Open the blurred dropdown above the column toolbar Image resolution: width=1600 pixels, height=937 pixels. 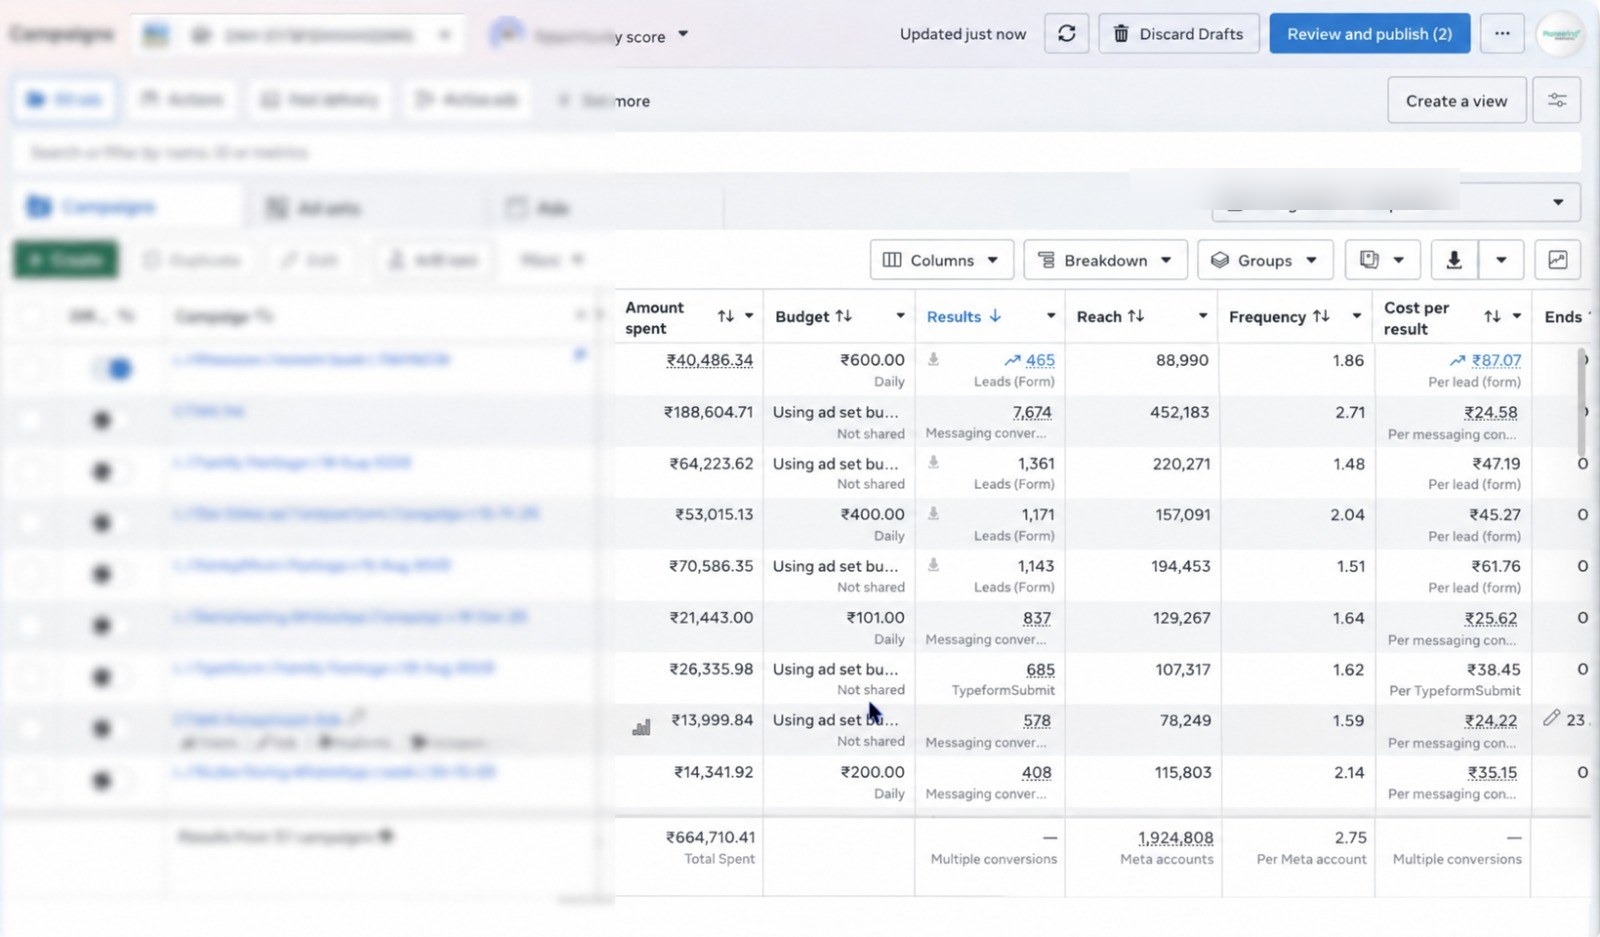[x=1396, y=202]
